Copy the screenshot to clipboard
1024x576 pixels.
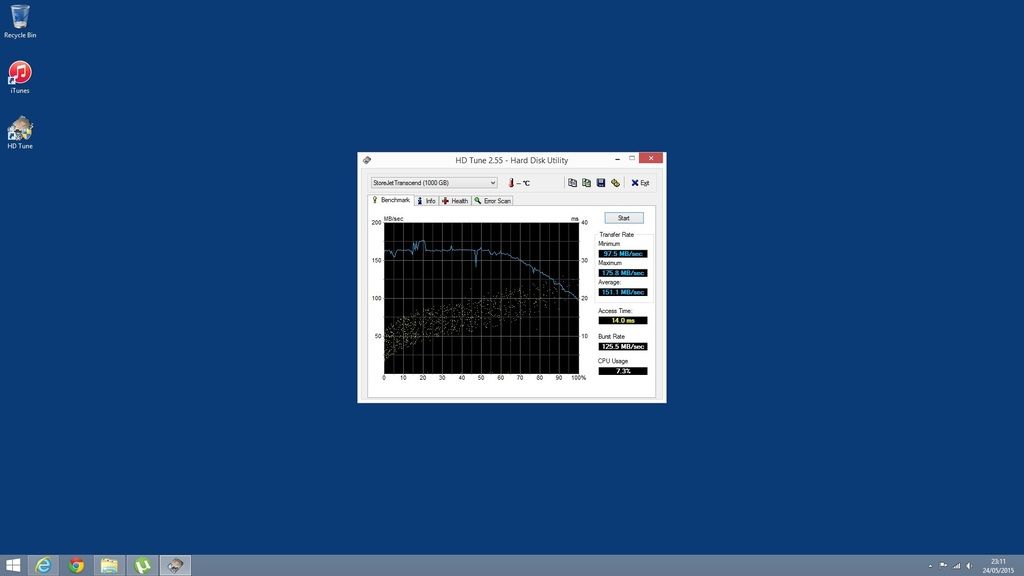click(586, 183)
